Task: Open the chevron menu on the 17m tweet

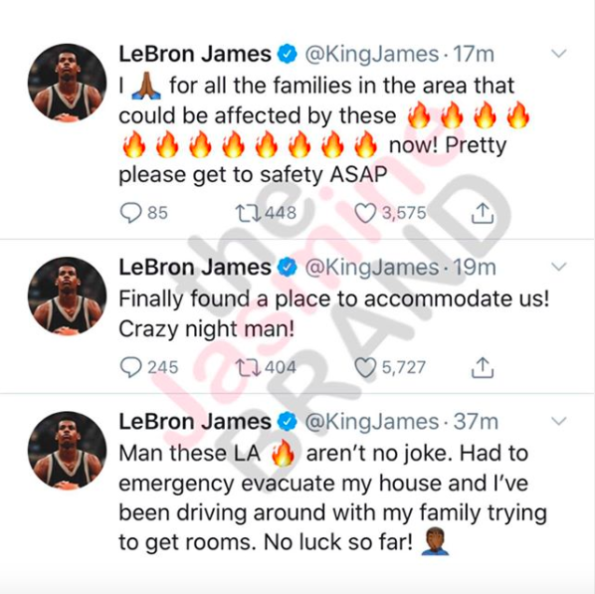Action: pyautogui.click(x=559, y=54)
